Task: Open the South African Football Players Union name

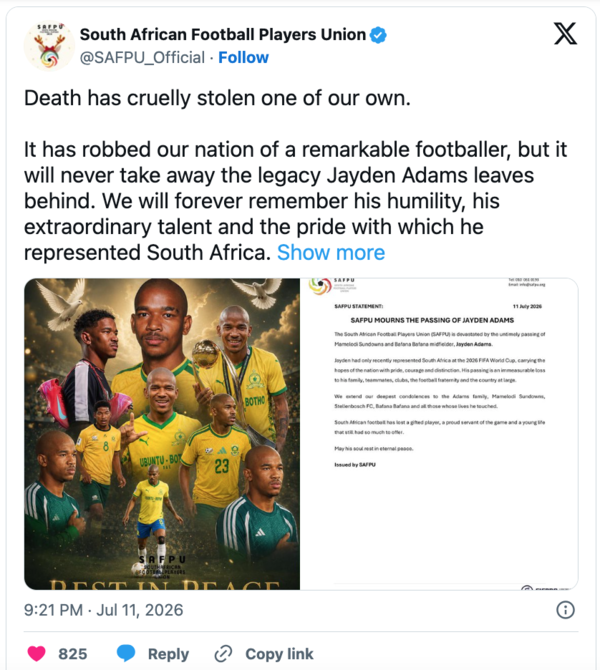Action: tap(223, 35)
